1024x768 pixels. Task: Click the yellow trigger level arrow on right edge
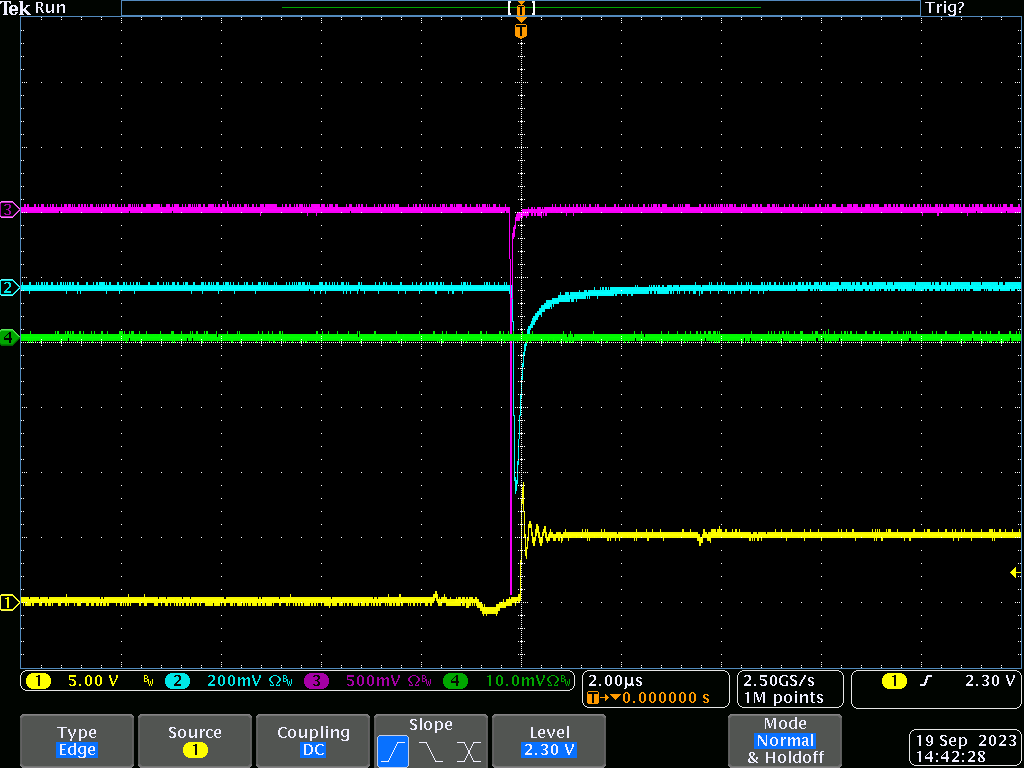1015,572
